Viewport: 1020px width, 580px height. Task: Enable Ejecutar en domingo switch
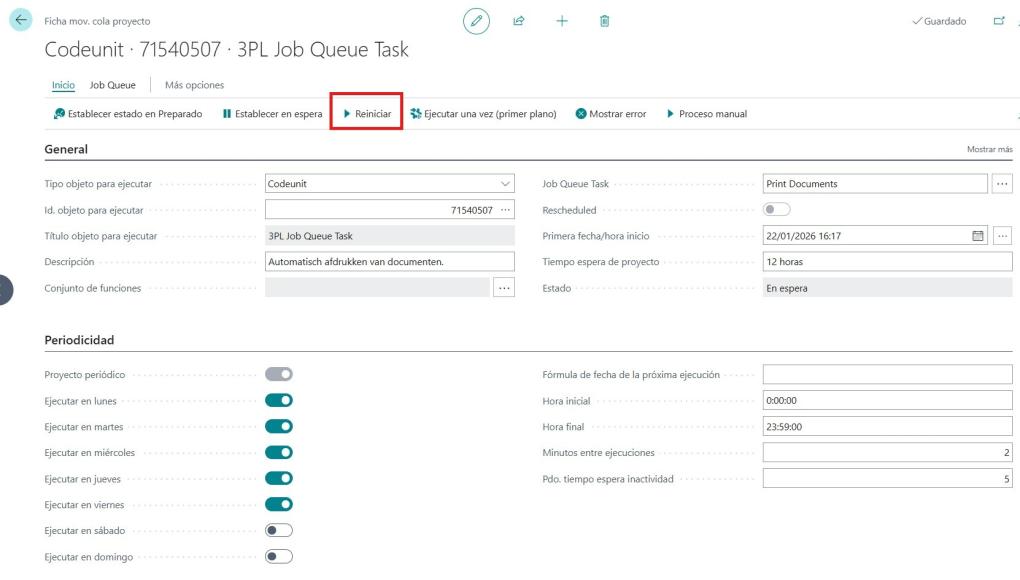[x=278, y=557]
